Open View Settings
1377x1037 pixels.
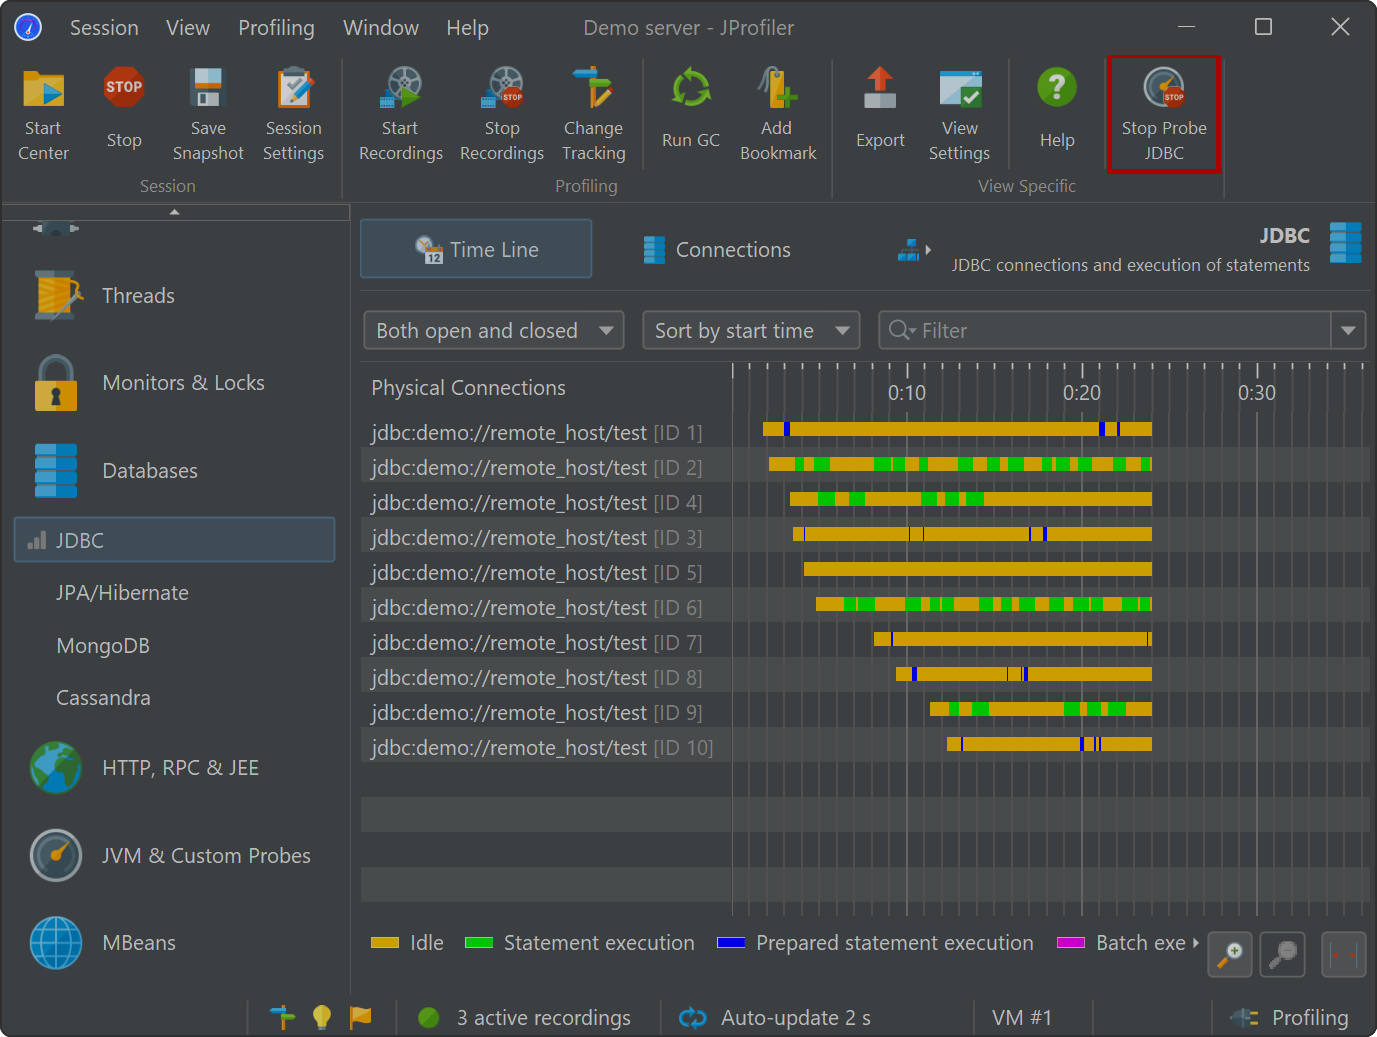(959, 114)
